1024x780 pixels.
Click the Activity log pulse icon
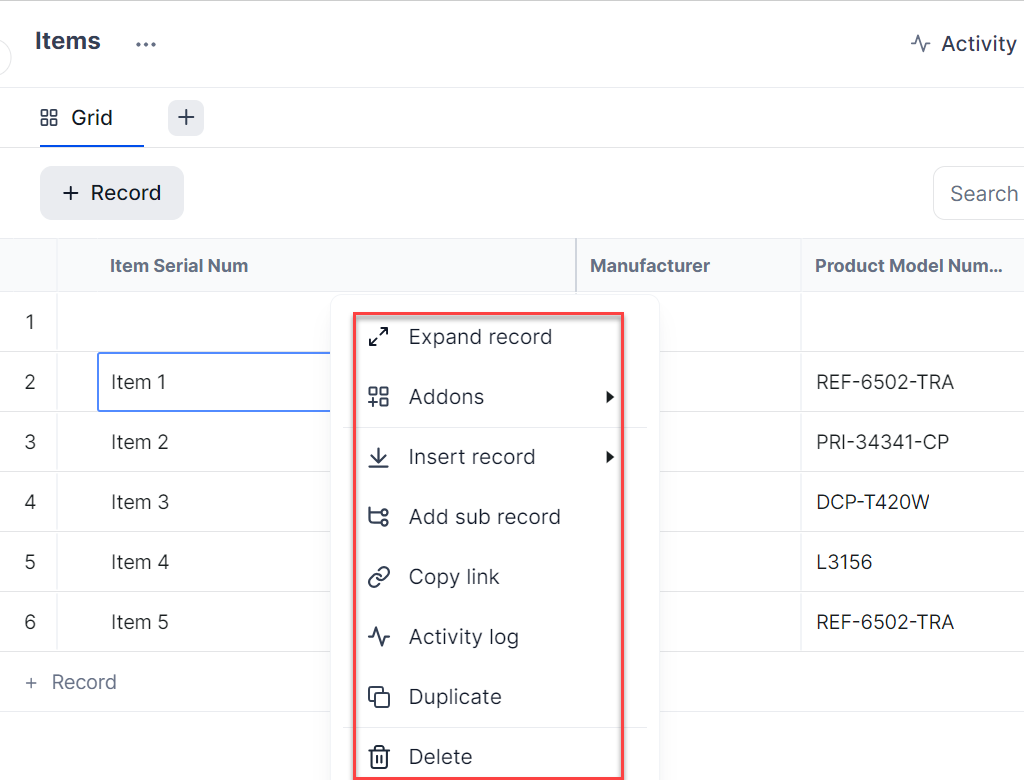pyautogui.click(x=379, y=637)
